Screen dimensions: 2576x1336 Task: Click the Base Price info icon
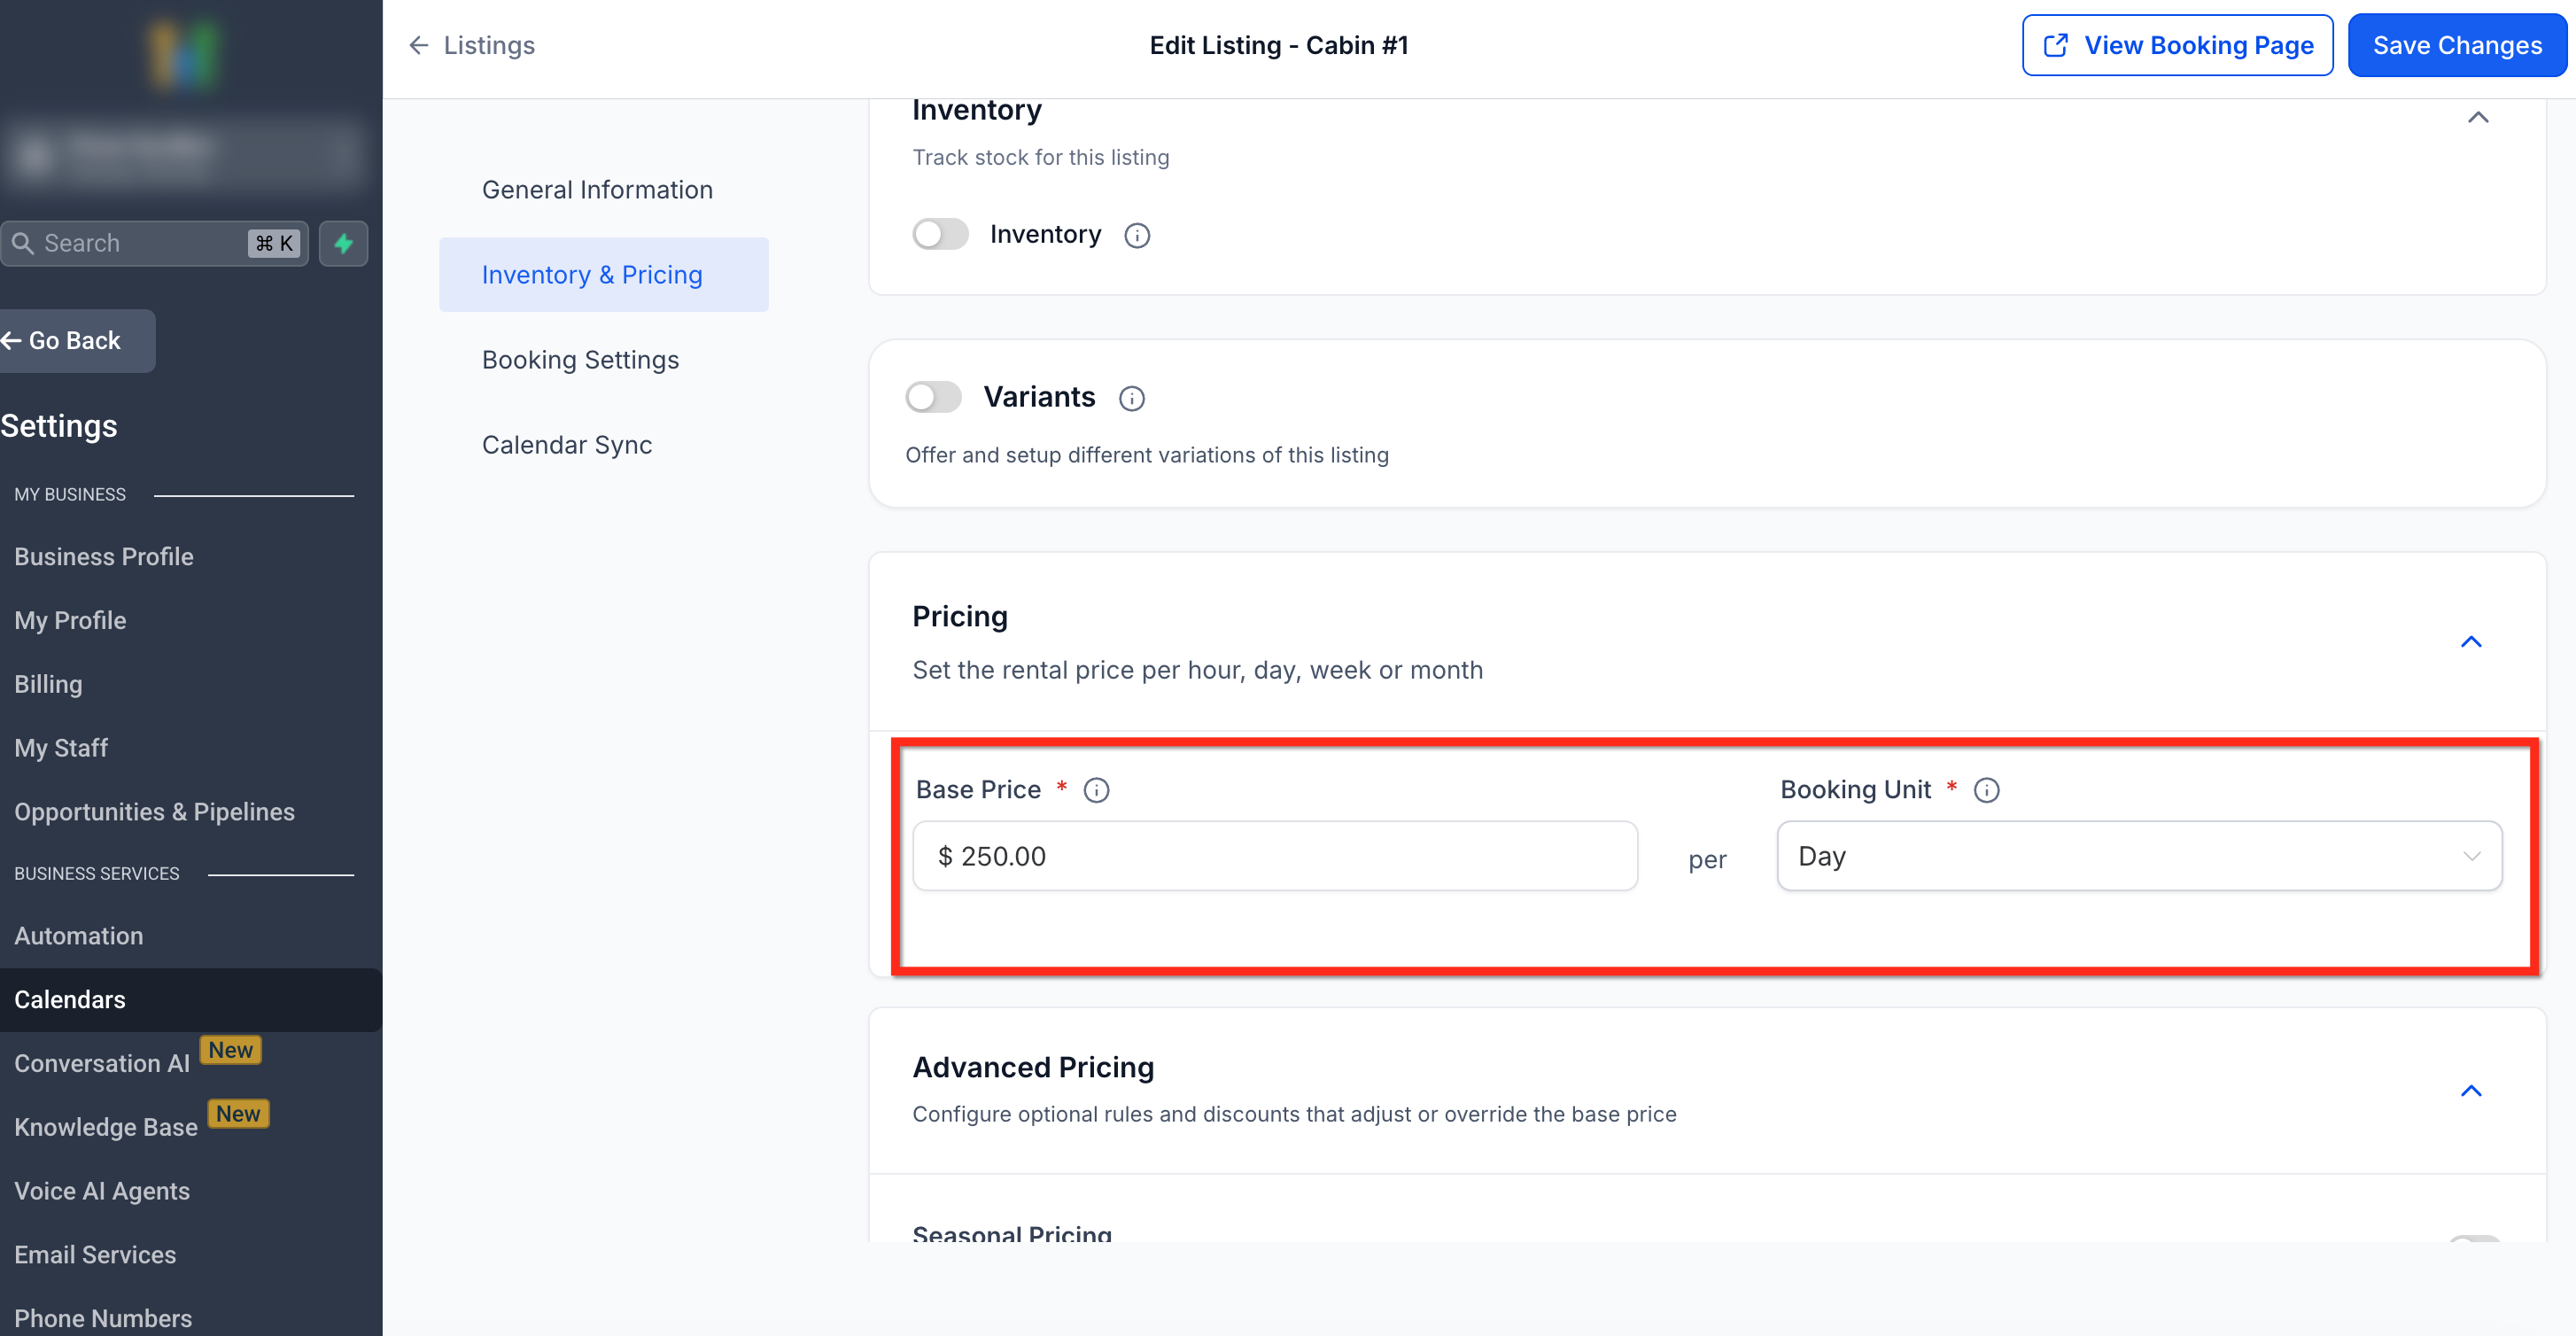pyautogui.click(x=1096, y=790)
